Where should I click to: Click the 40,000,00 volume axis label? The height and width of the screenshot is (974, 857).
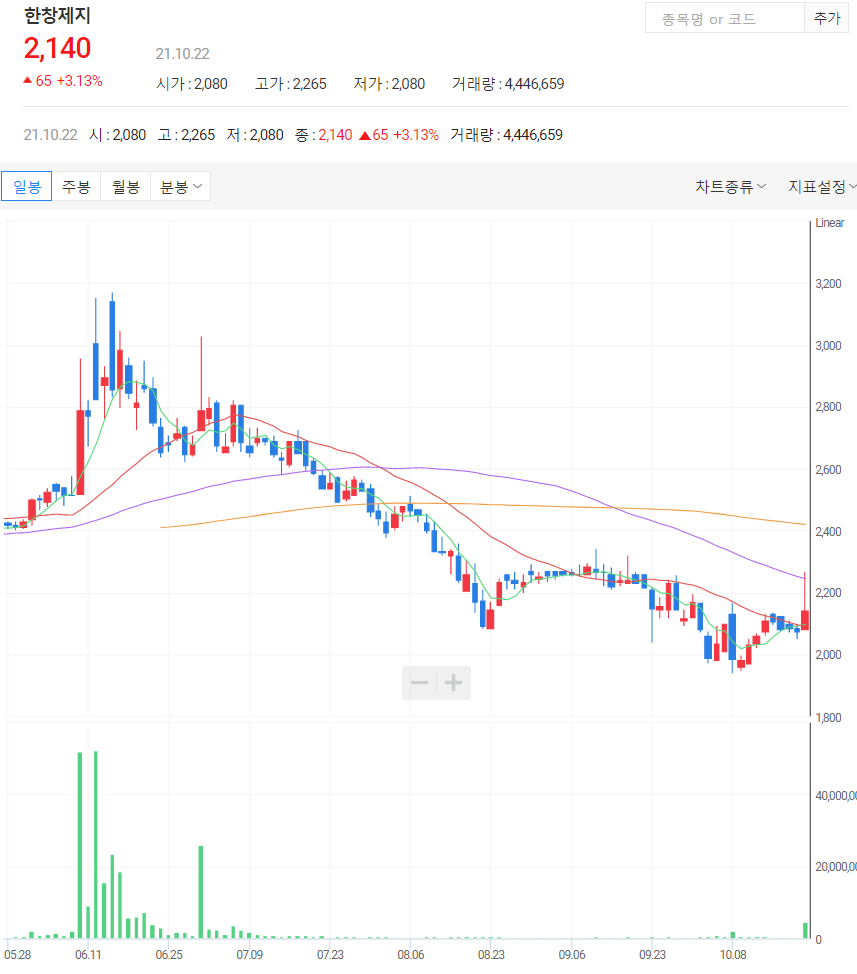[x=836, y=796]
